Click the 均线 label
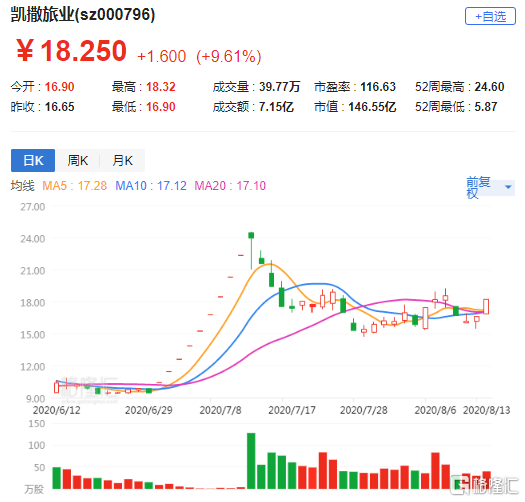Viewport: 525px width, 502px height. (x=22, y=186)
